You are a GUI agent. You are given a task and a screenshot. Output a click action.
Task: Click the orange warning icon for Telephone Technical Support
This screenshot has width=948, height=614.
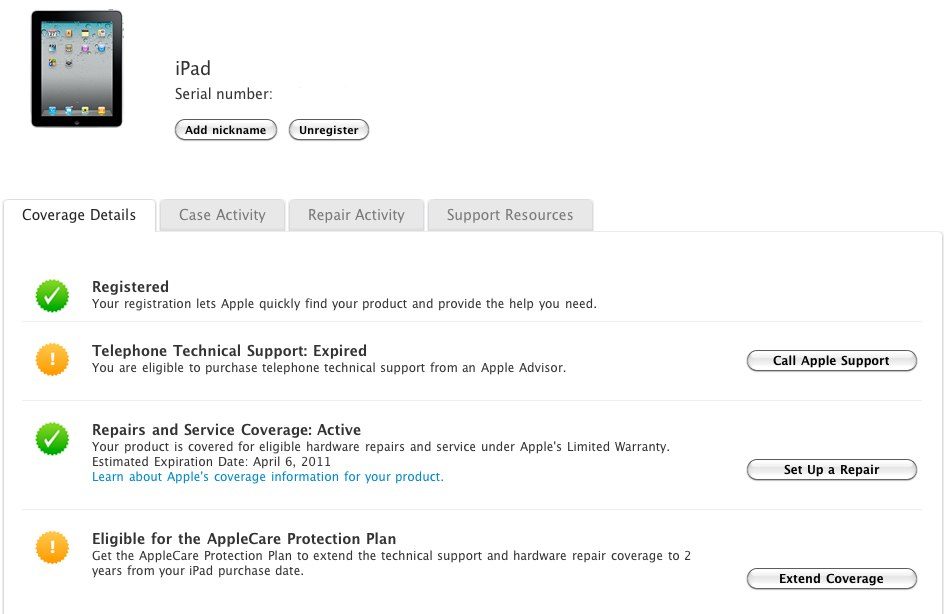(x=52, y=360)
